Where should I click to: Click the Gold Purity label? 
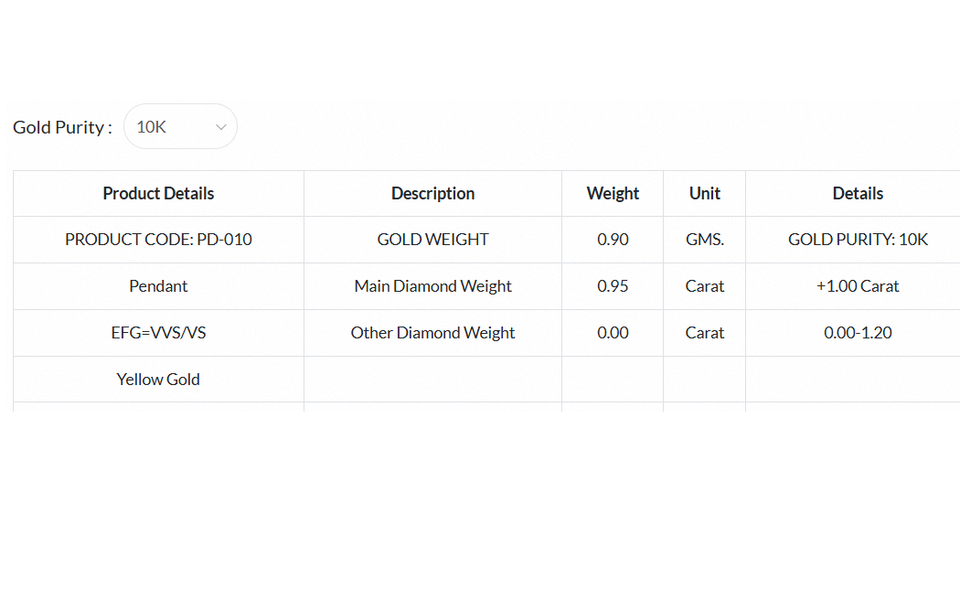62,127
